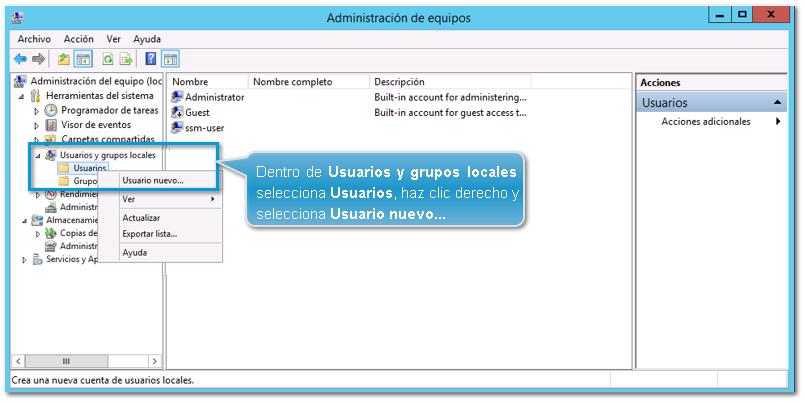Screen dimensions: 804x402
Task: Click the ssm-user account icon
Action: pos(177,128)
